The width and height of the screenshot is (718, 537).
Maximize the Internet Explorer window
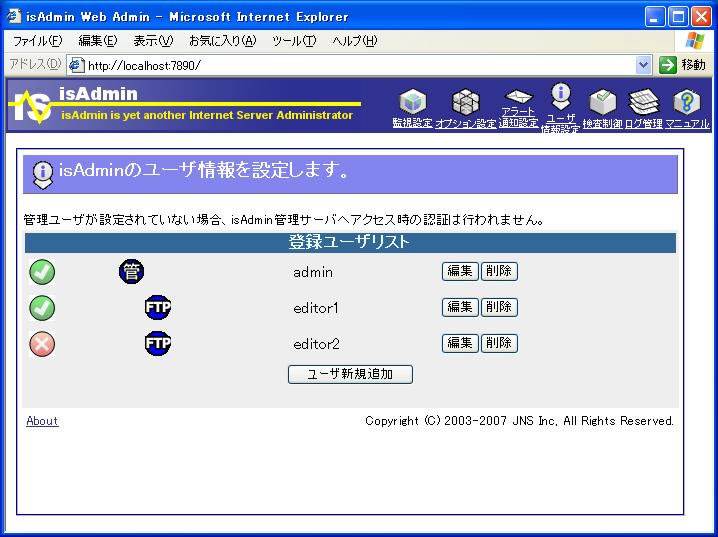pos(678,17)
